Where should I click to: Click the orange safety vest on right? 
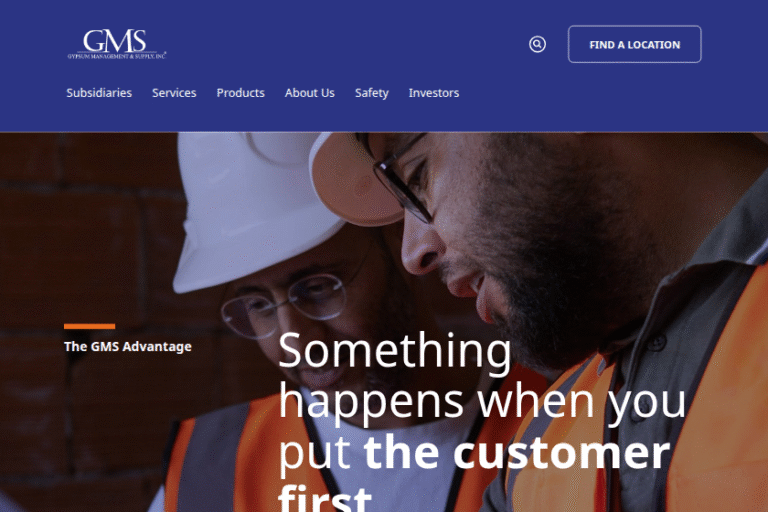coord(710,407)
